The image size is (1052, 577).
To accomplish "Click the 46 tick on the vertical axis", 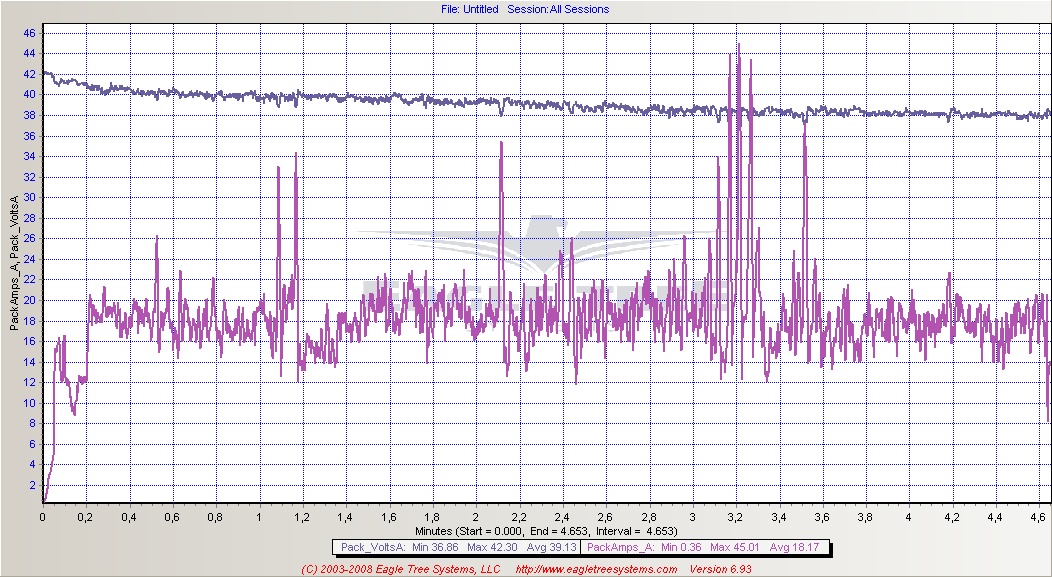I will 29,33.
